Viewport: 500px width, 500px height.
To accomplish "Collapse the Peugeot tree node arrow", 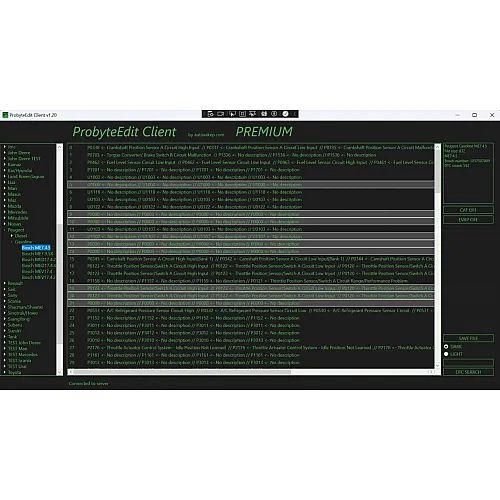I will click(5, 230).
